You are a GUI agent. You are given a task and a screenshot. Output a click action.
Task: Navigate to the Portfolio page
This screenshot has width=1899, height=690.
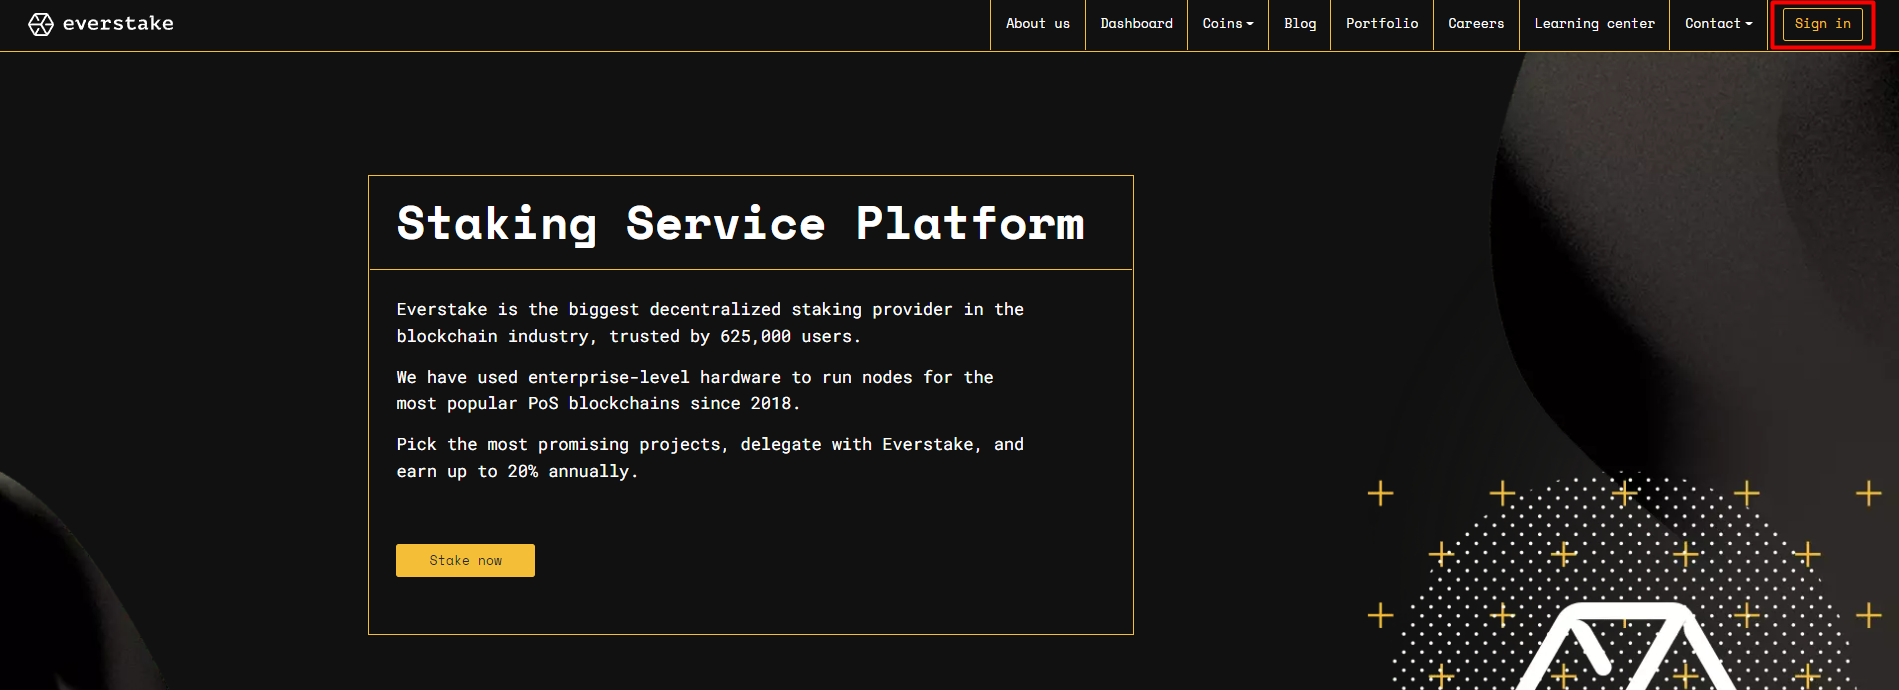tap(1382, 24)
